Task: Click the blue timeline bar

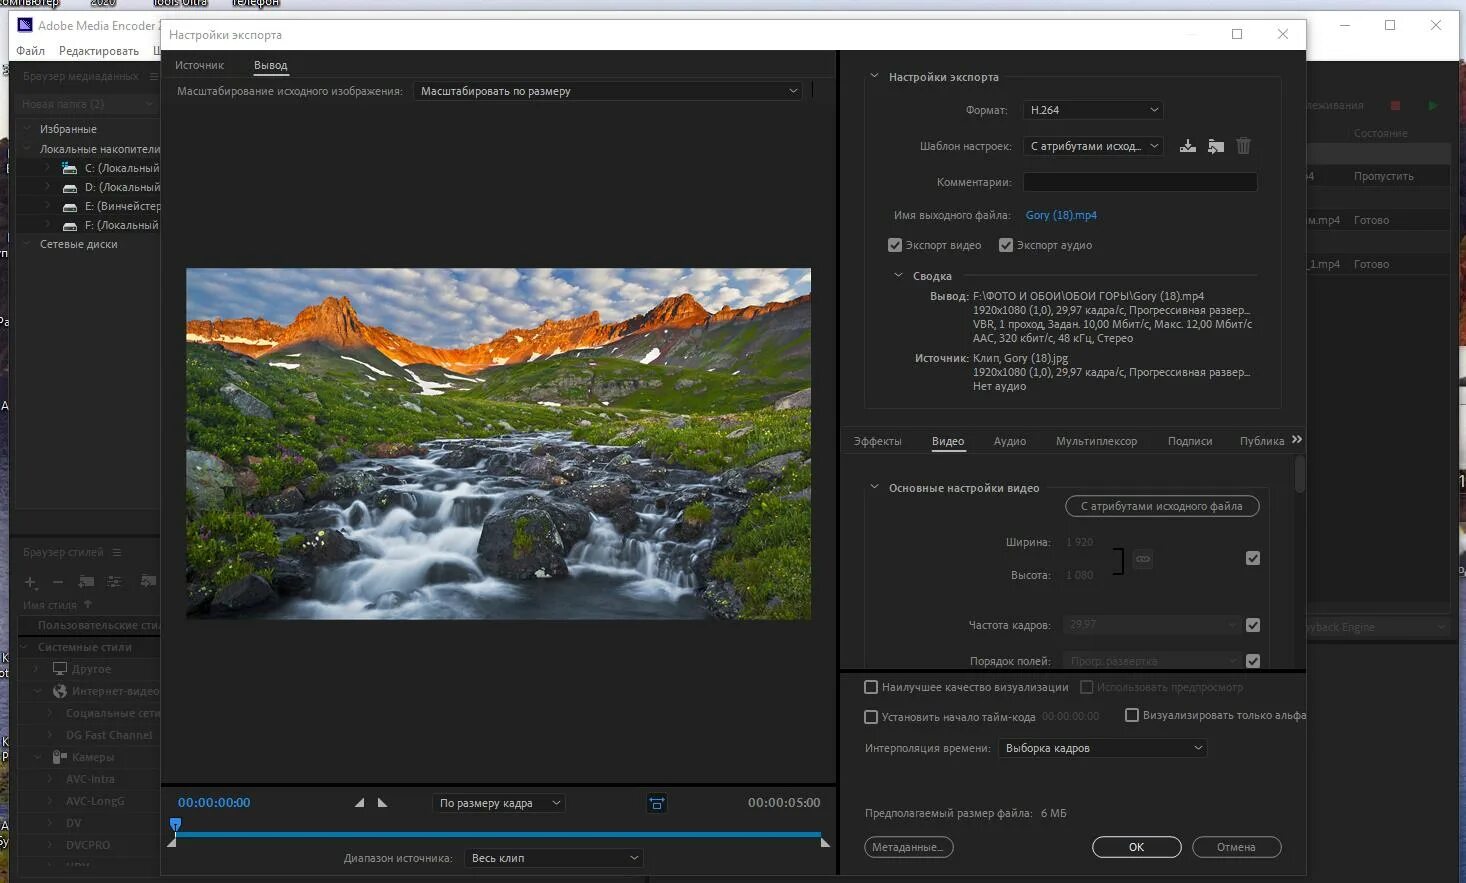Action: (498, 834)
